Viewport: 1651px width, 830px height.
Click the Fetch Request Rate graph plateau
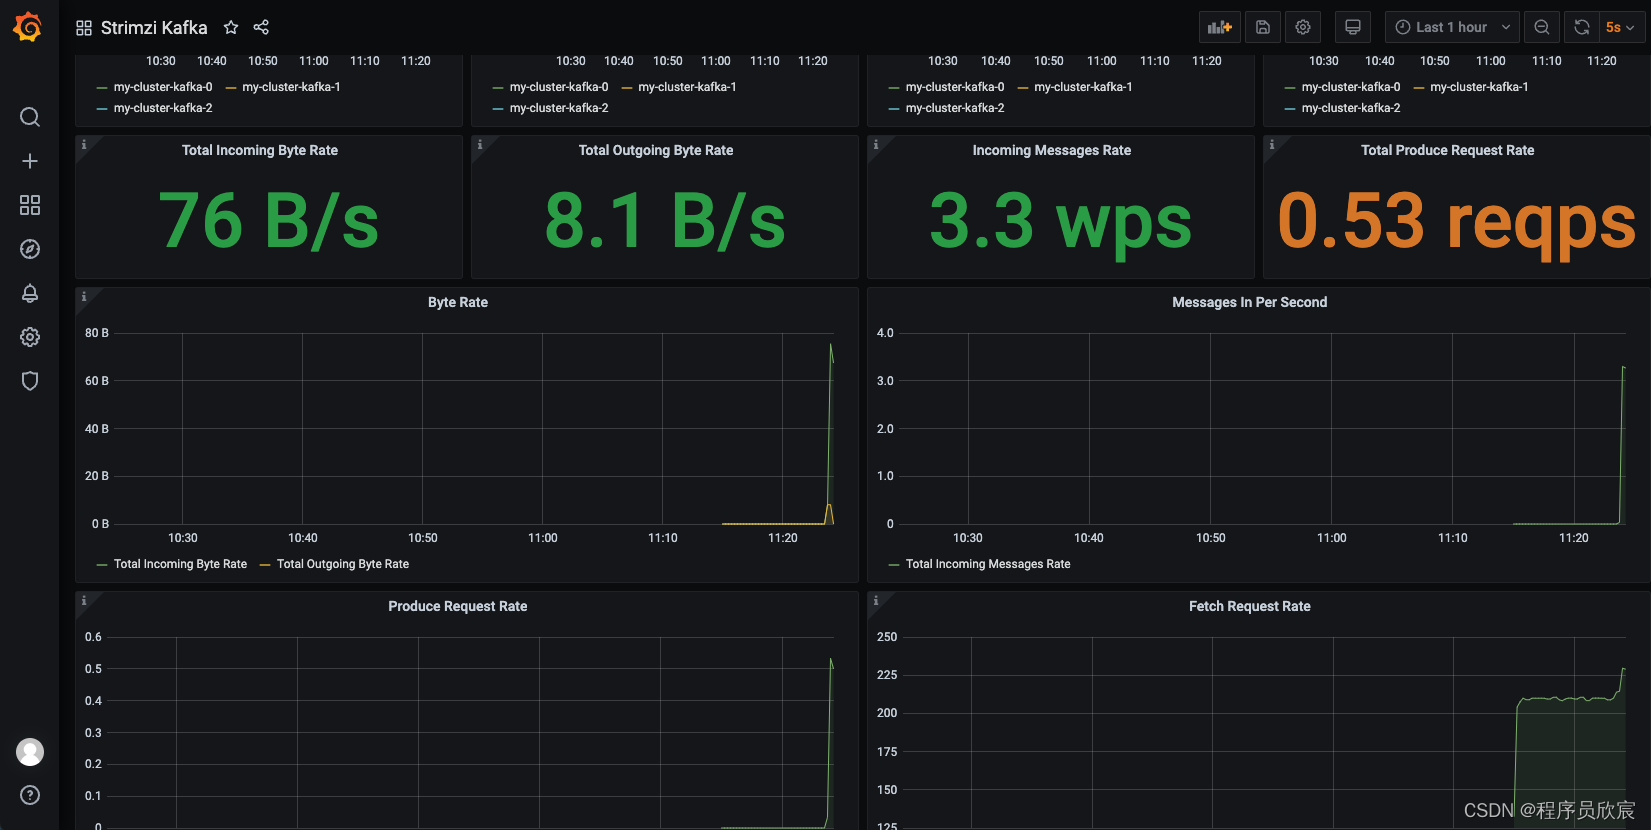pyautogui.click(x=1565, y=699)
